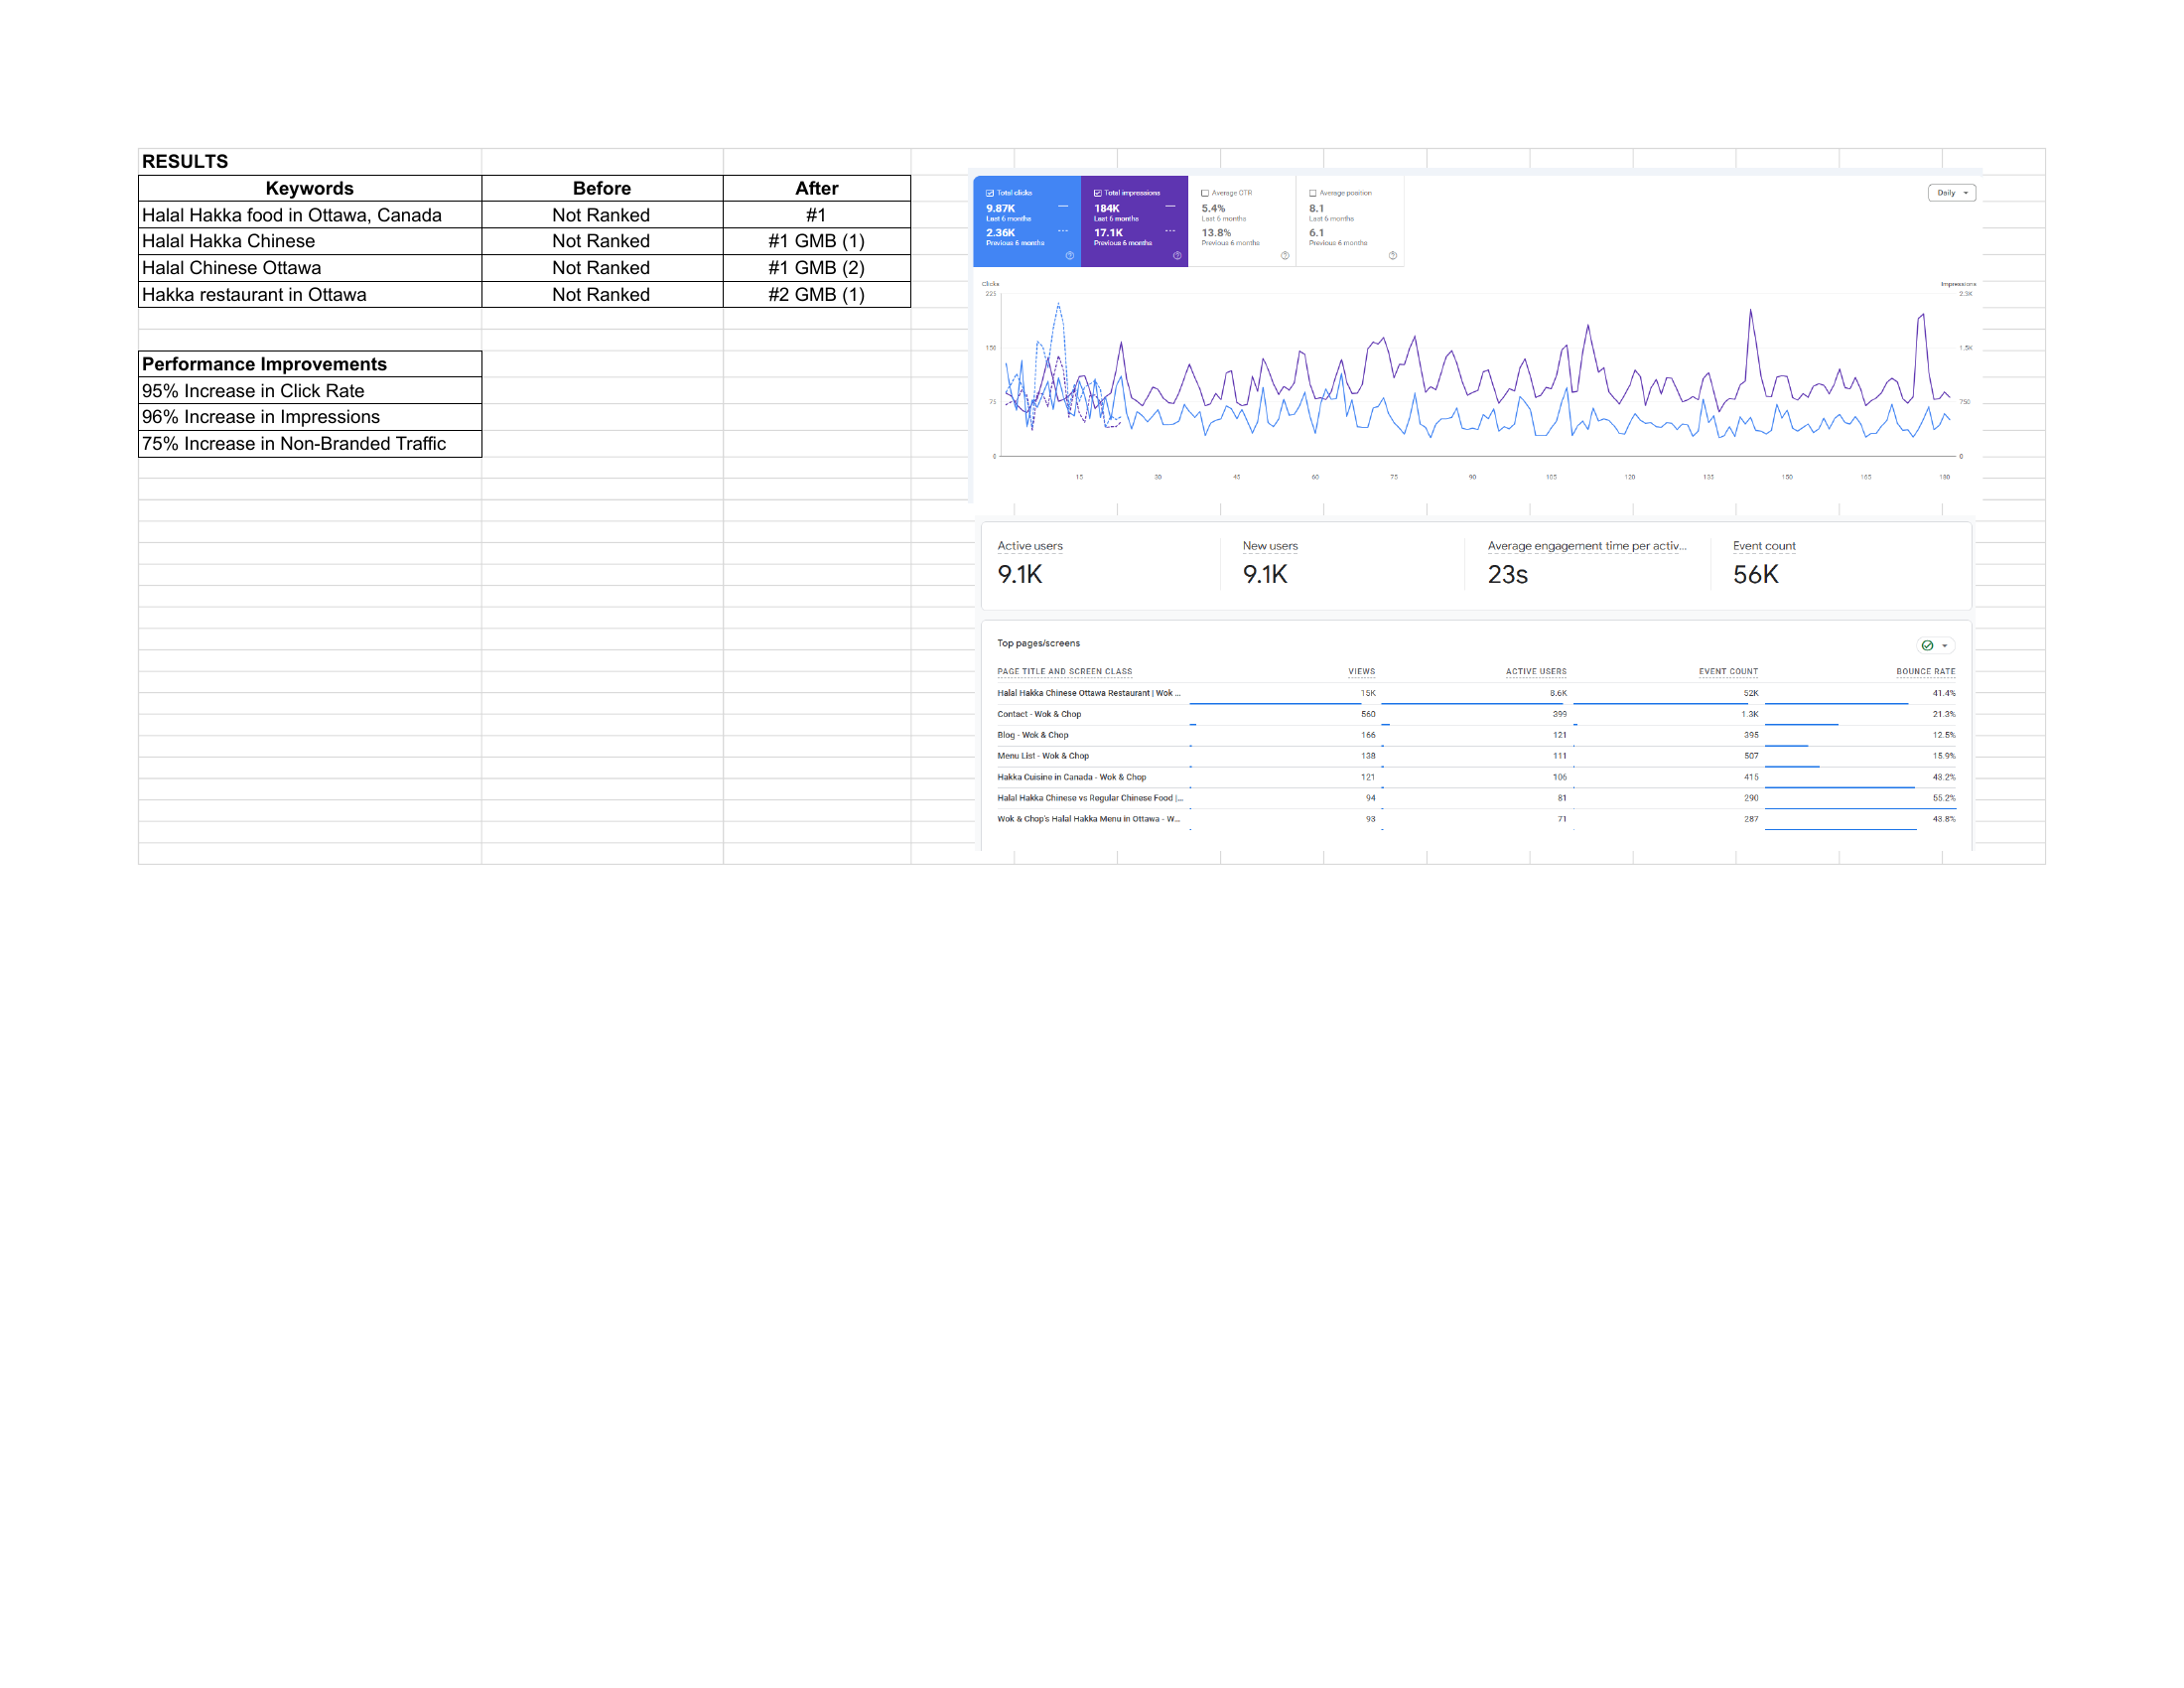Click the 15K views value
The image size is (2184, 1688).
tap(1368, 693)
